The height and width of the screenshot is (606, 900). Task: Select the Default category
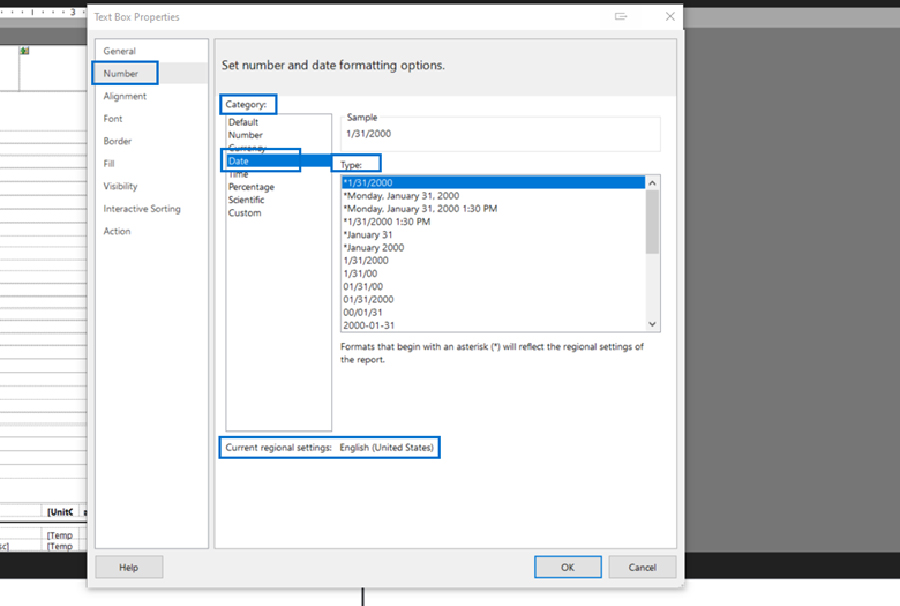click(x=243, y=122)
